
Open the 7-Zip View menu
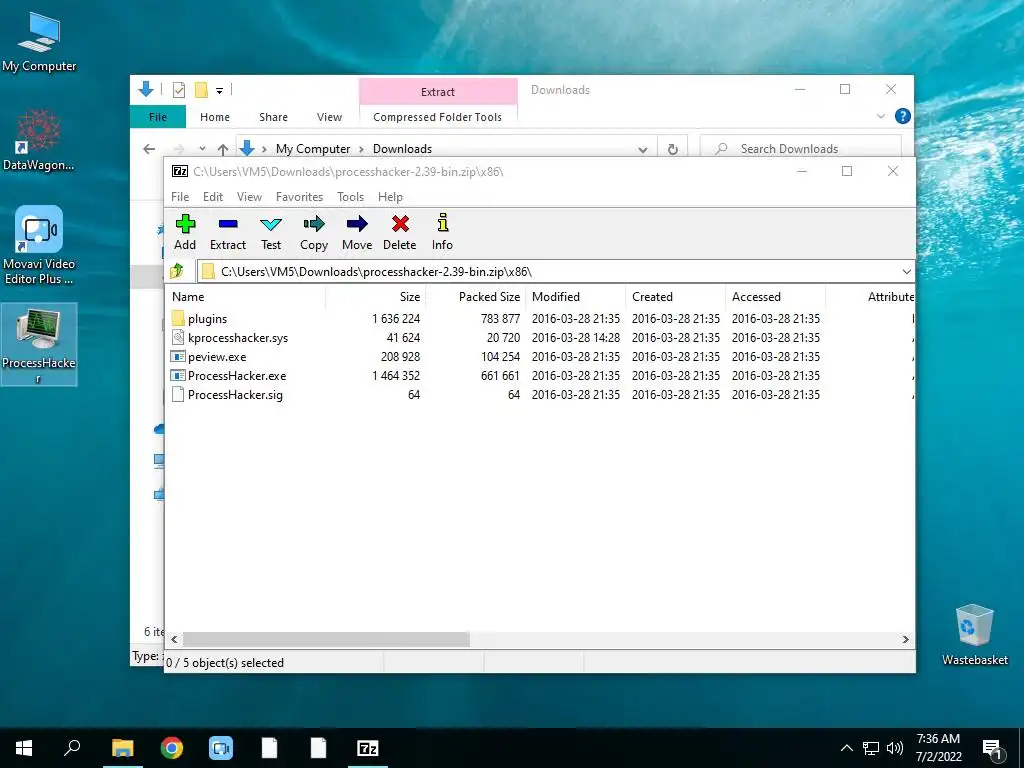[x=249, y=197]
